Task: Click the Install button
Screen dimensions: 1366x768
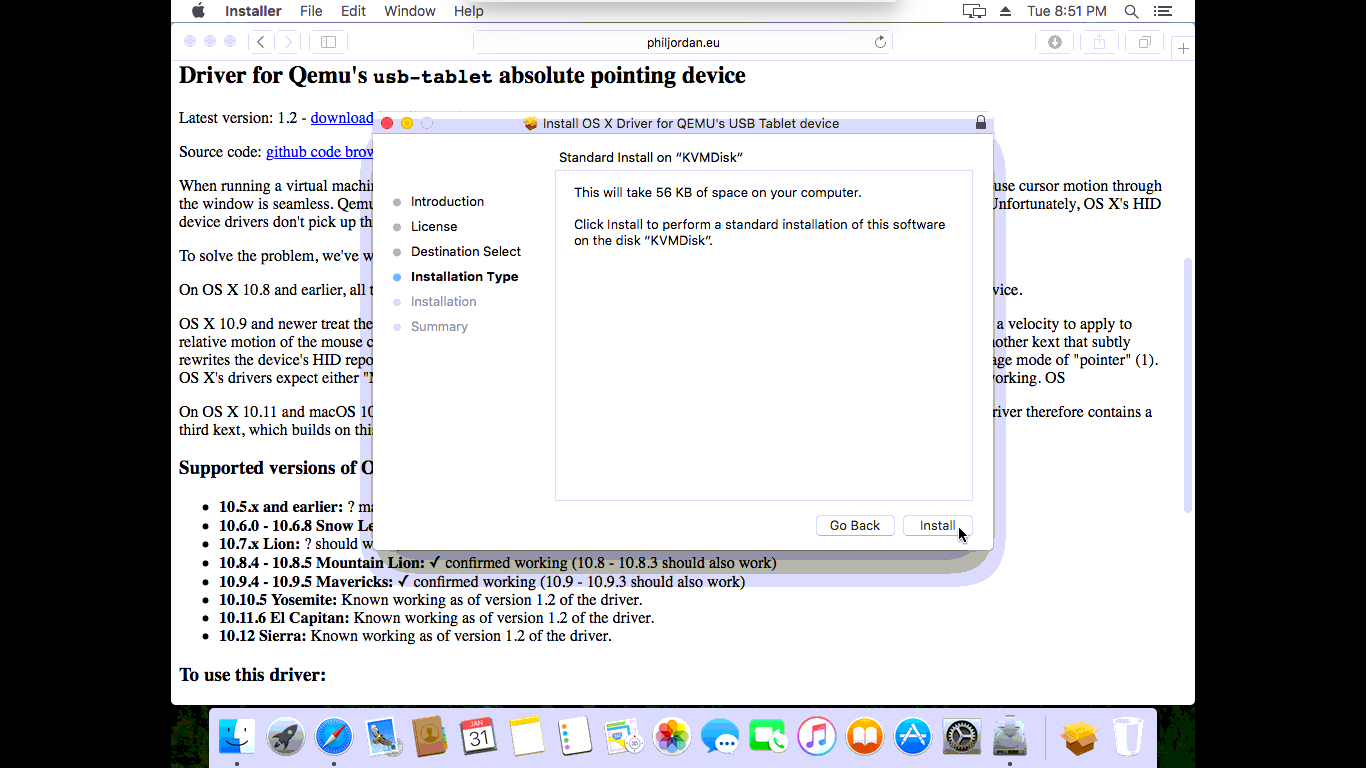Action: [937, 526]
